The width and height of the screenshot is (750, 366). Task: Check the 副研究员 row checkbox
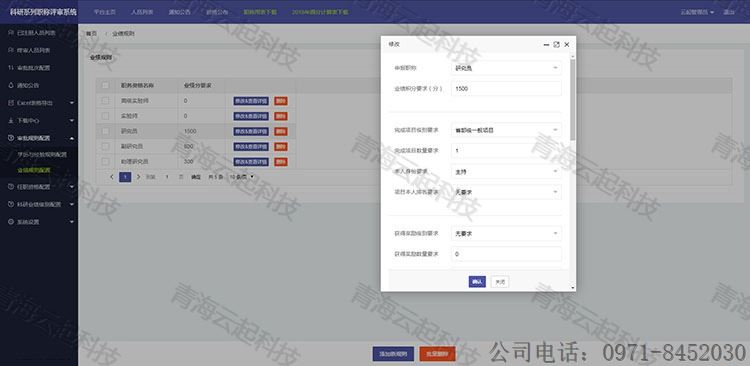pyautogui.click(x=105, y=146)
